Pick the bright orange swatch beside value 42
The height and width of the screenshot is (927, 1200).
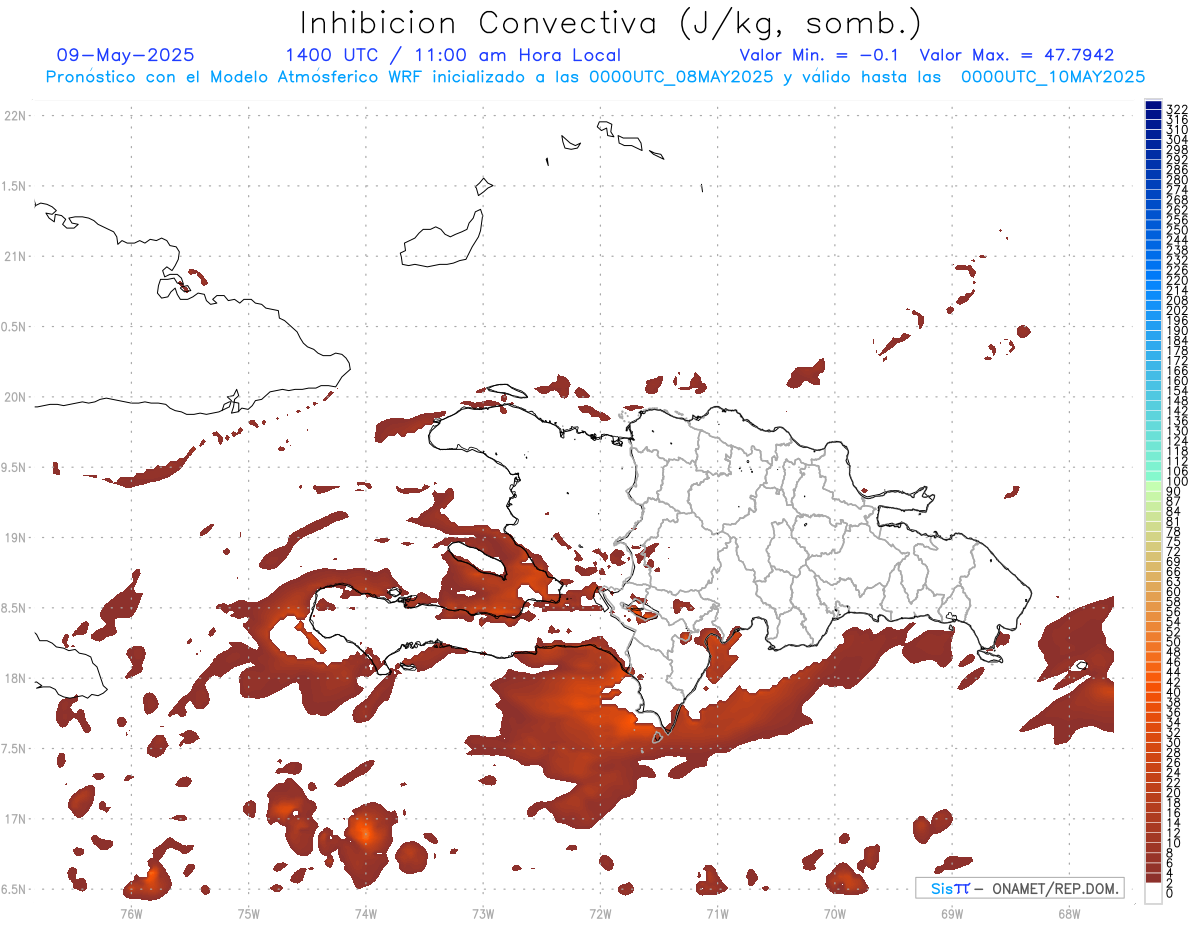[1154, 677]
